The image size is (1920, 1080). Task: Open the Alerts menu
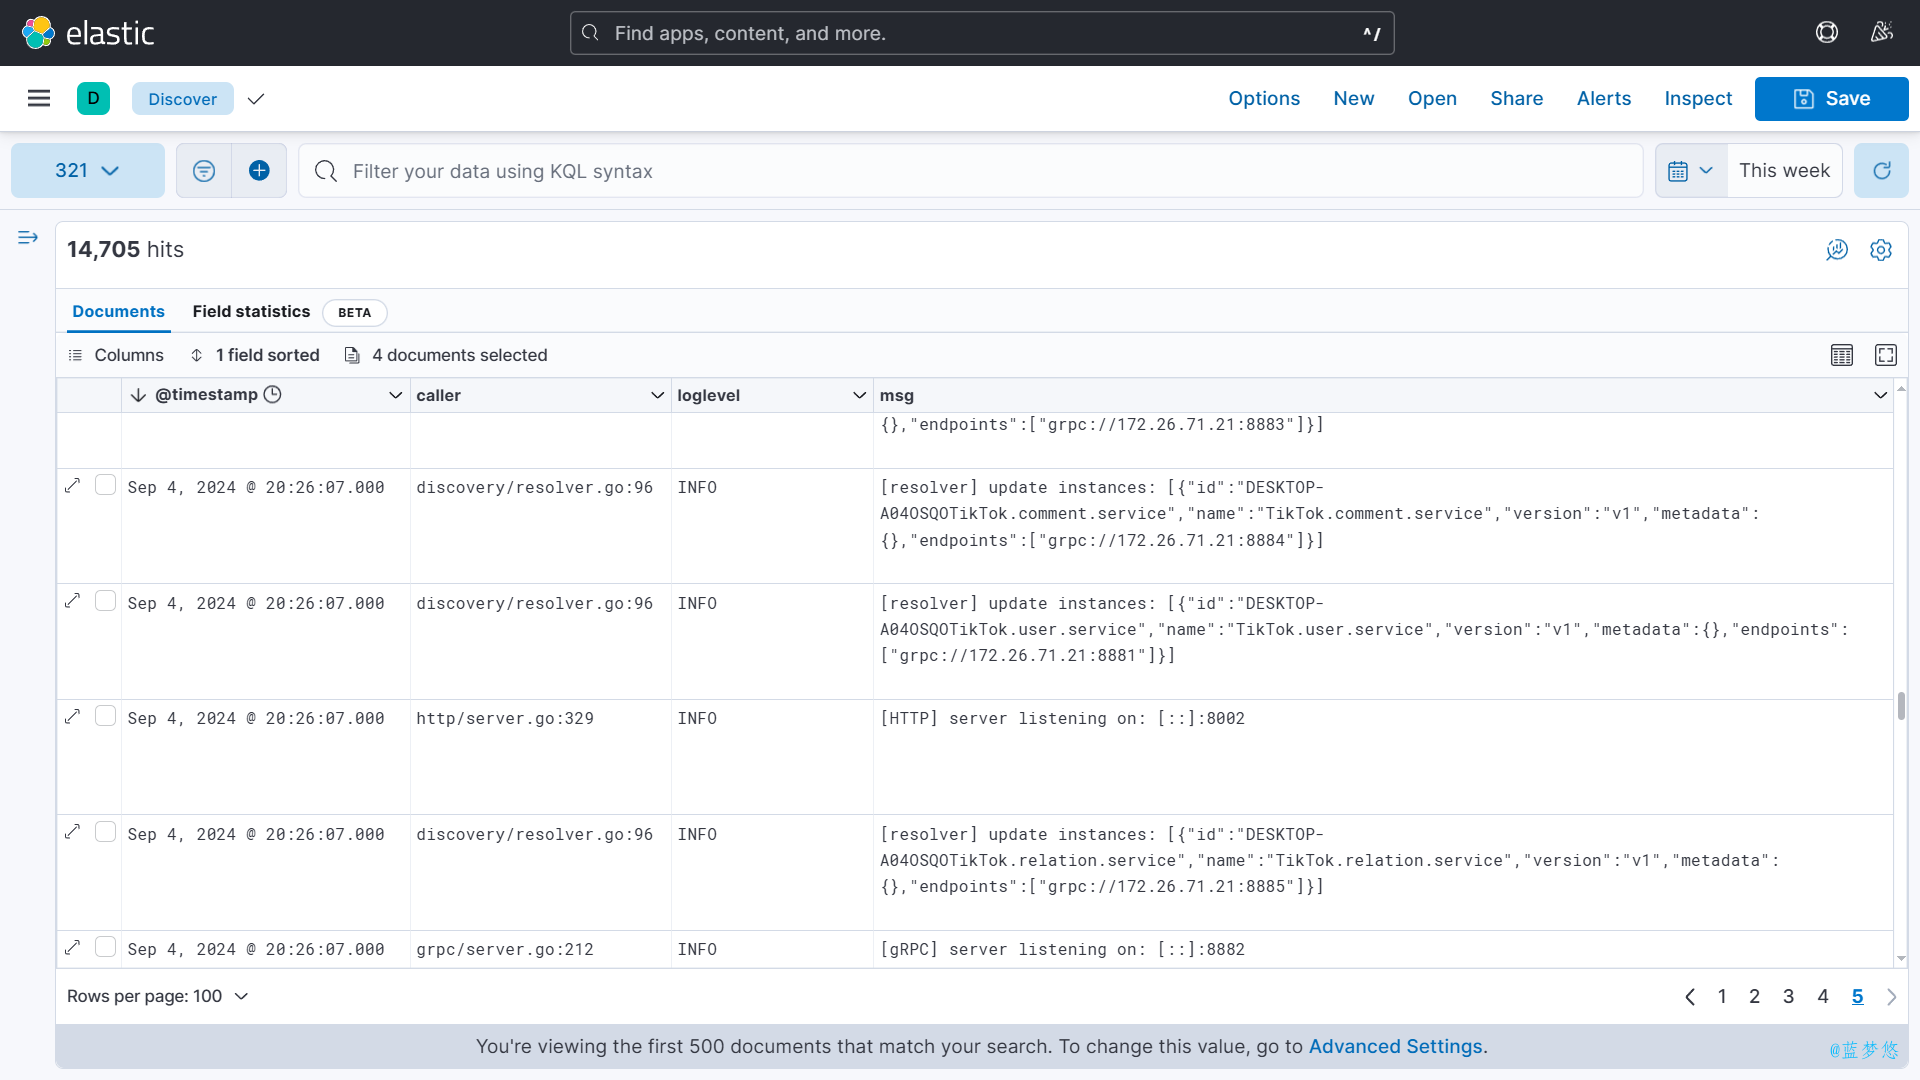click(1604, 99)
